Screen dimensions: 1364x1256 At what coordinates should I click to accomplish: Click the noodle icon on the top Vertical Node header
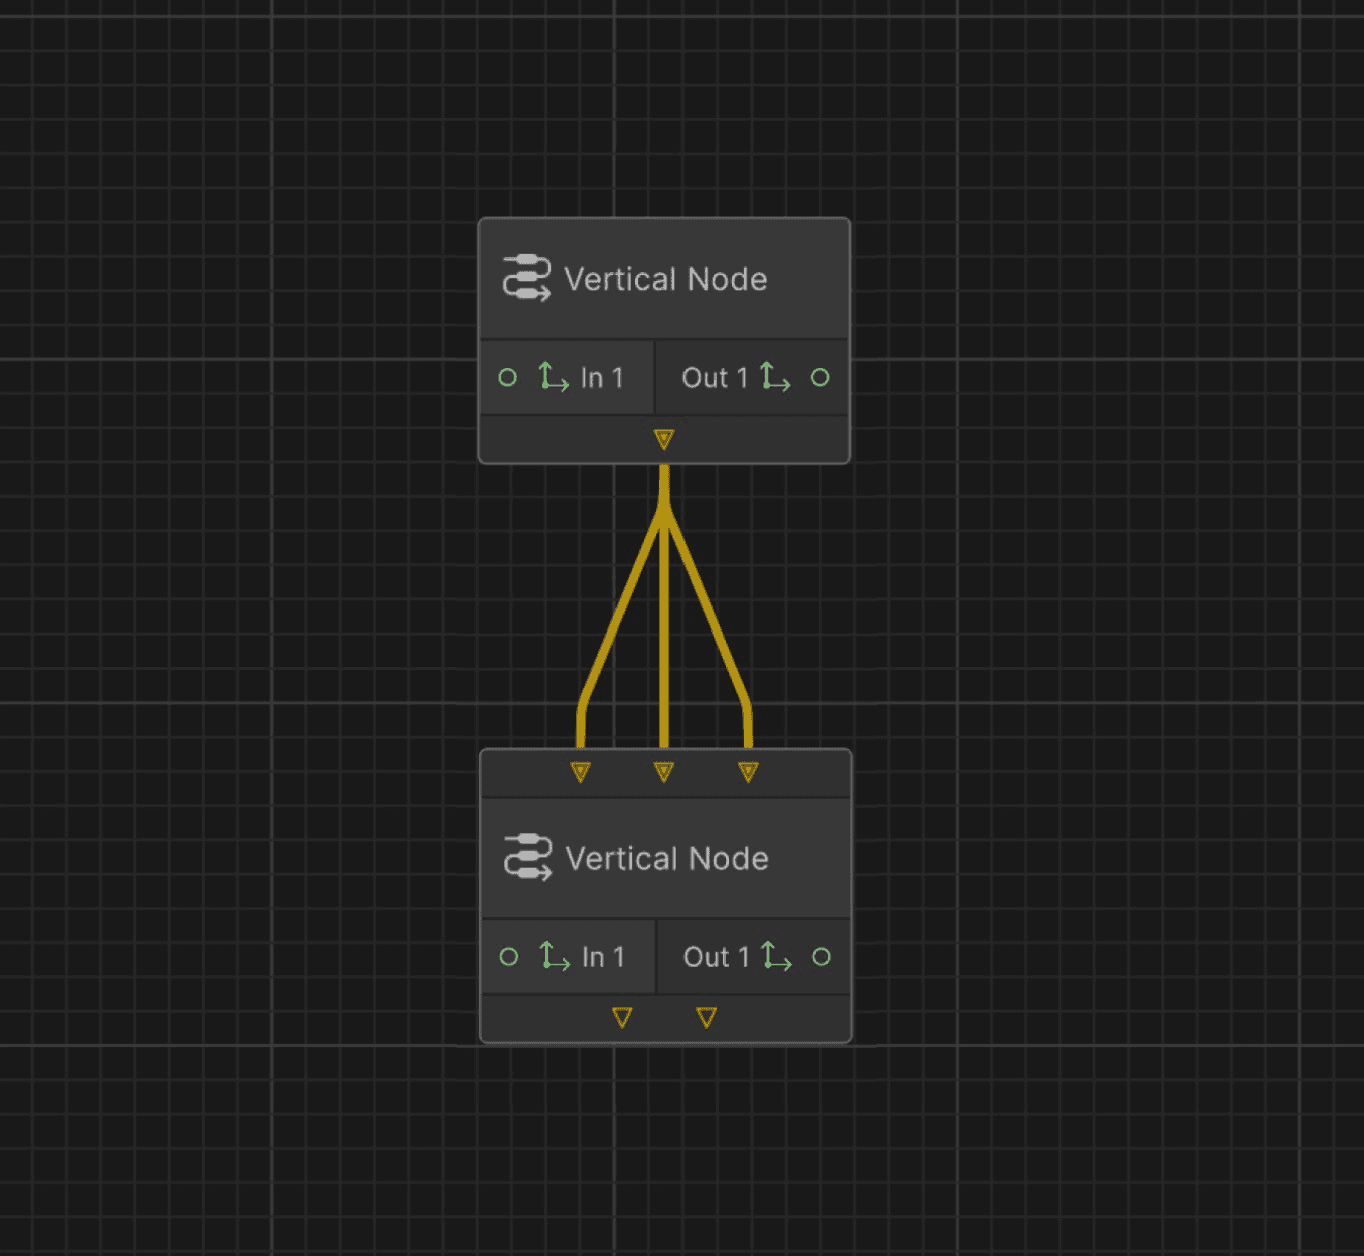point(527,279)
